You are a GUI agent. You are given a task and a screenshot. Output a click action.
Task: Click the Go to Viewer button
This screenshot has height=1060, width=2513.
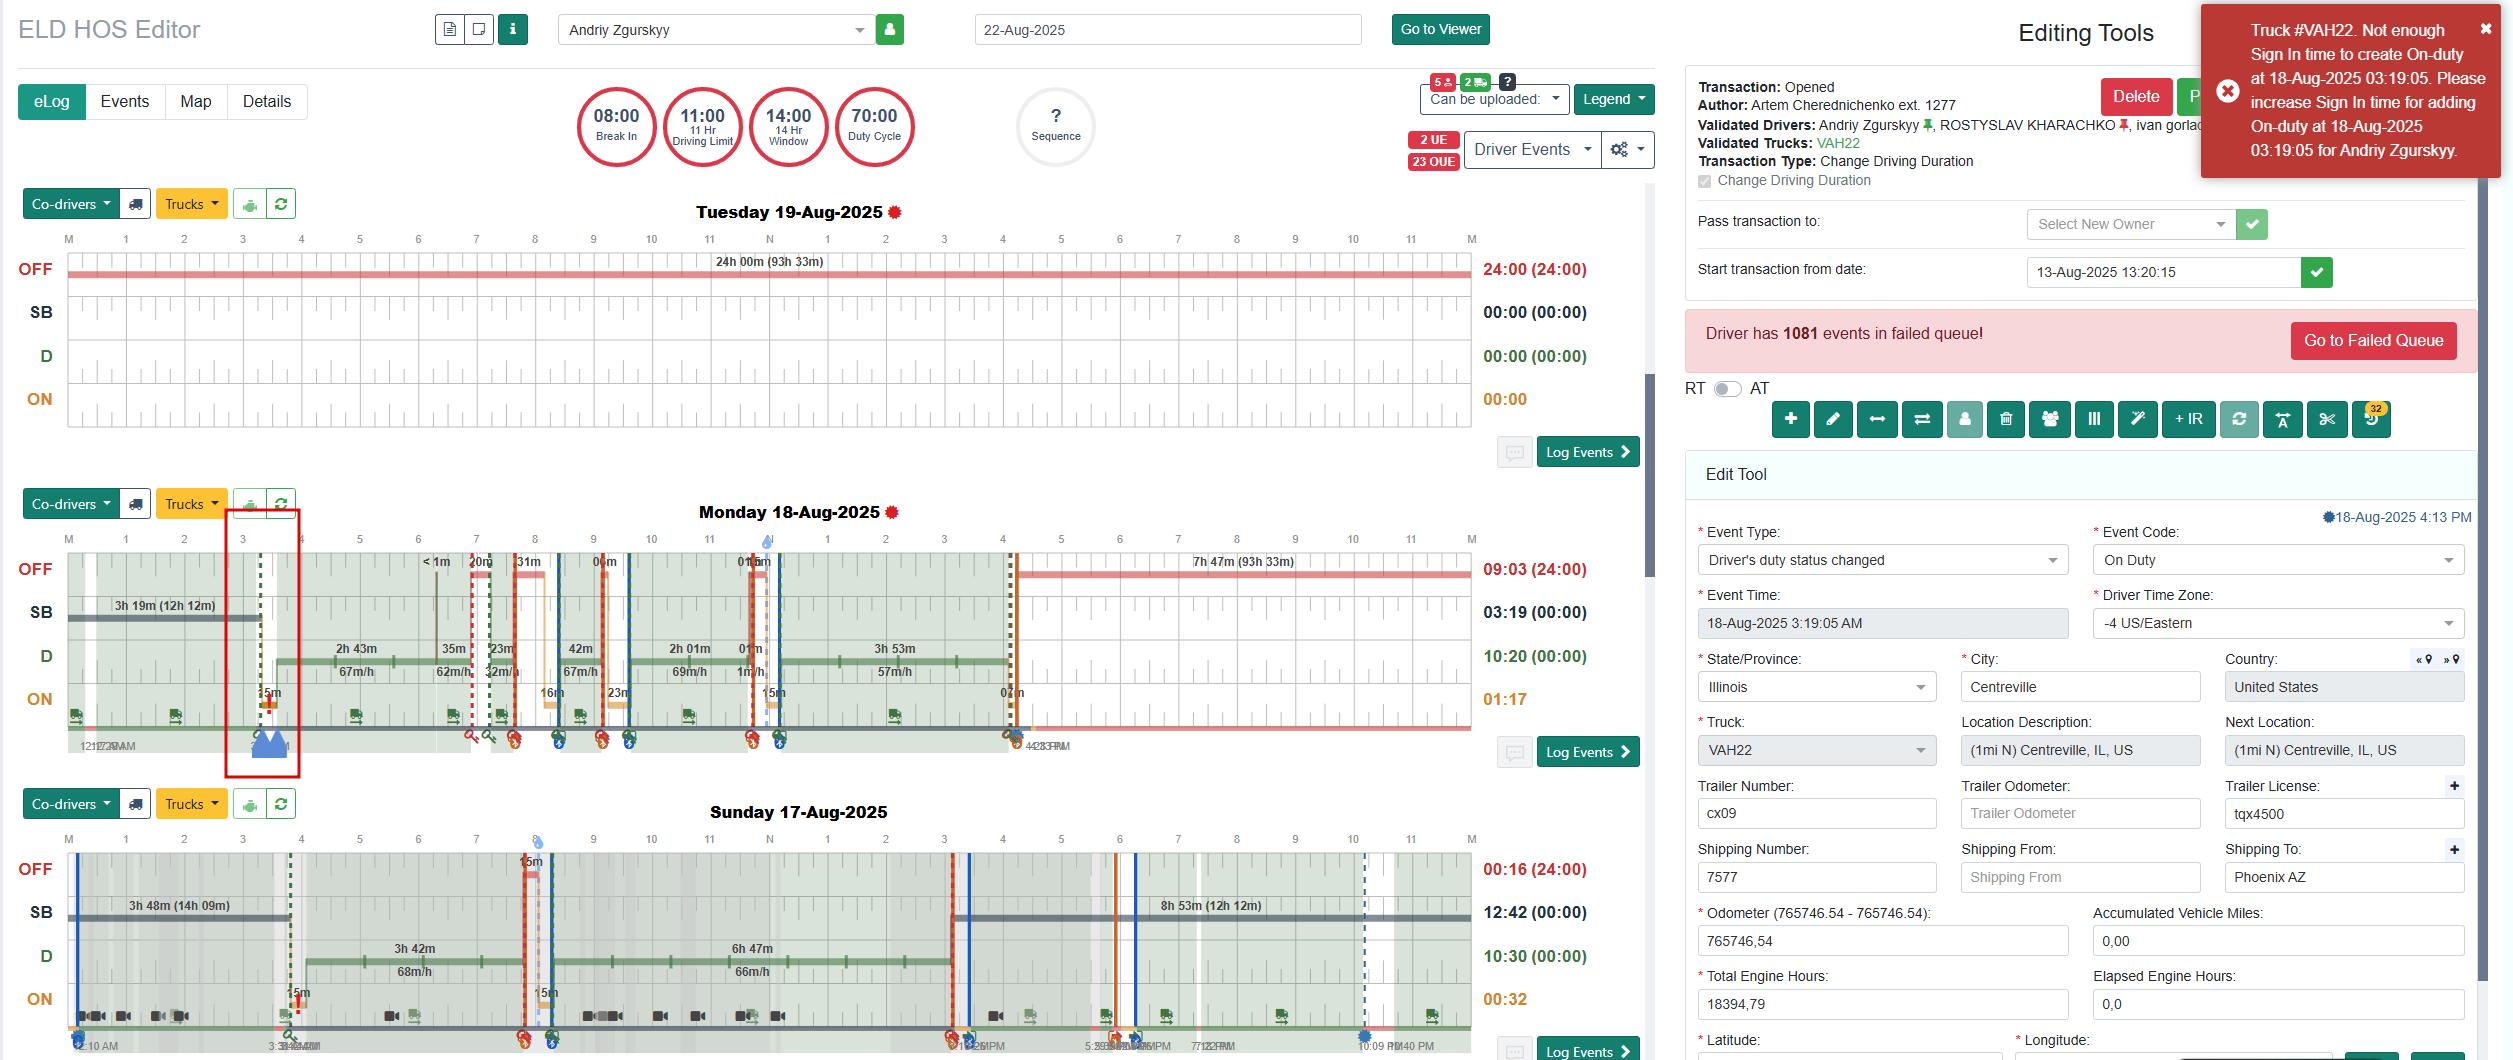point(1440,29)
